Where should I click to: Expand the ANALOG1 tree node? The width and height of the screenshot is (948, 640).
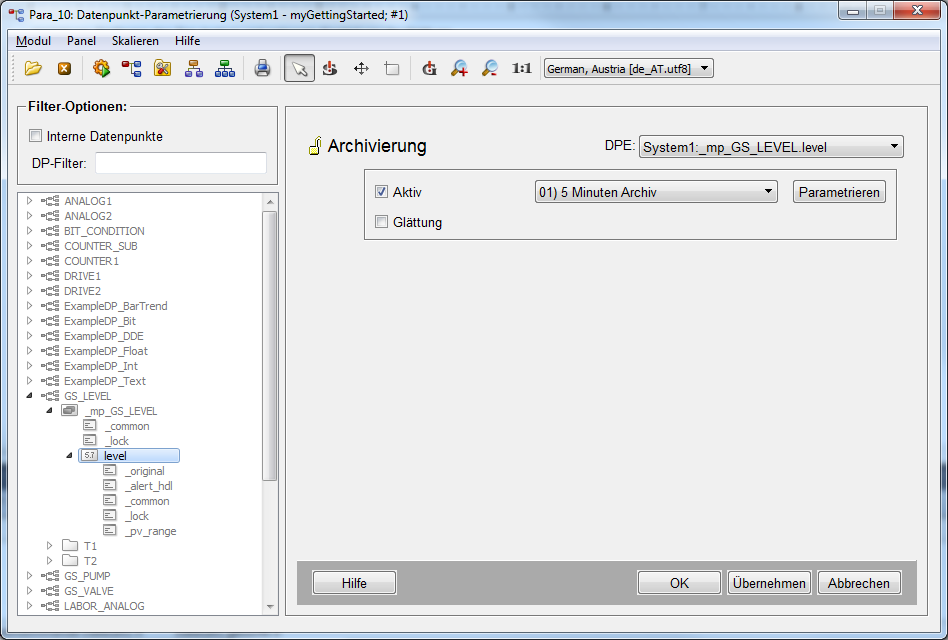pos(29,200)
